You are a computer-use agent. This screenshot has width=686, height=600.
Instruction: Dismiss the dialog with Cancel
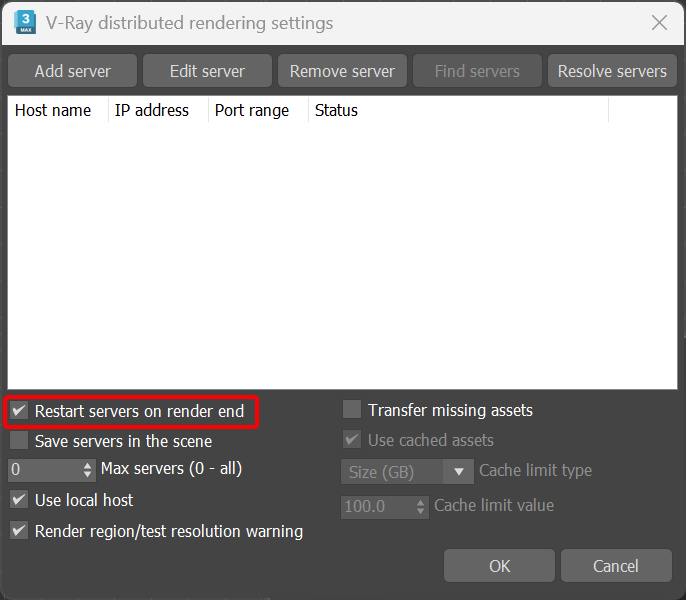point(616,566)
